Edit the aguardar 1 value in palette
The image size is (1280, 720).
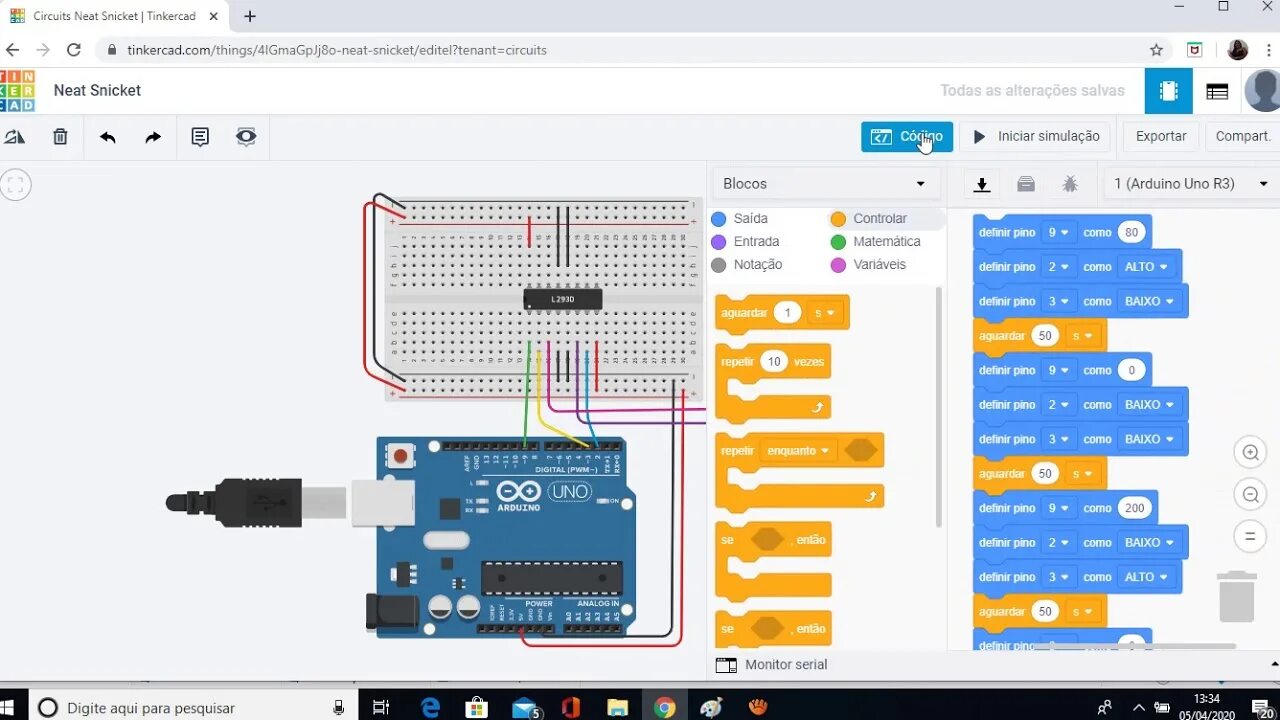pos(787,313)
